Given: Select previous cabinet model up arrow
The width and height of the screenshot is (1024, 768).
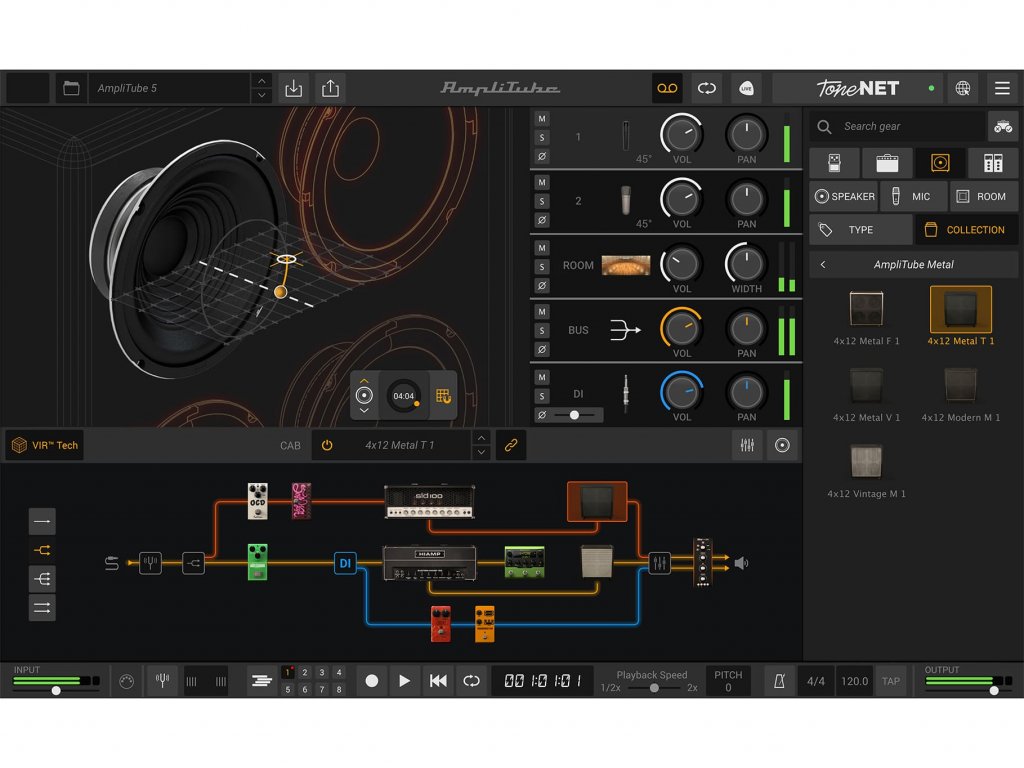Looking at the screenshot, I should 481,438.
